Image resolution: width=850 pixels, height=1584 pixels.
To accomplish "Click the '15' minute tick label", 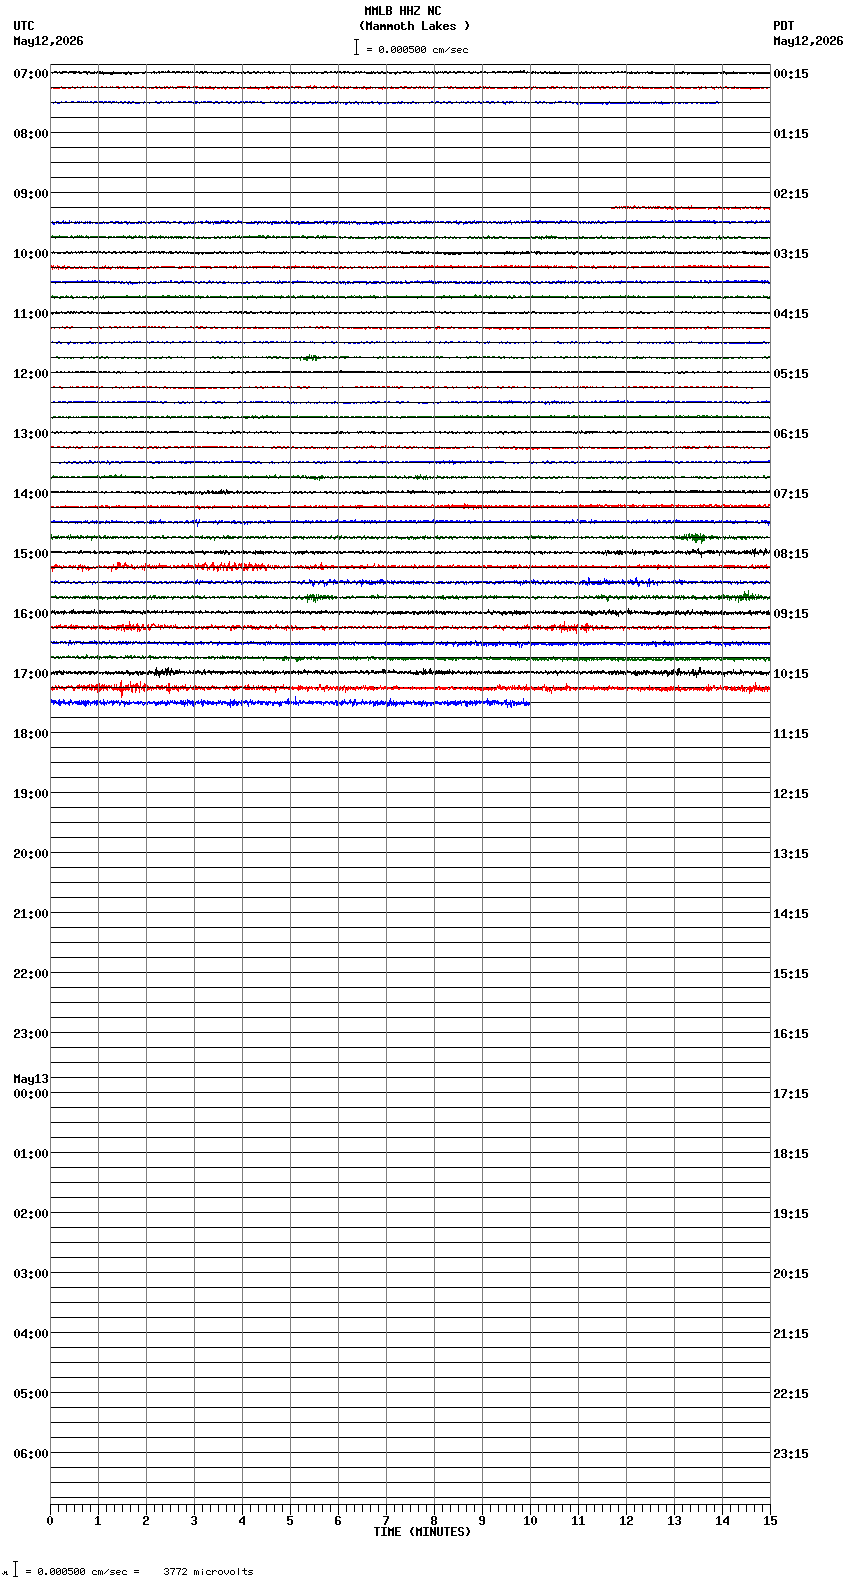I will tap(770, 1521).
